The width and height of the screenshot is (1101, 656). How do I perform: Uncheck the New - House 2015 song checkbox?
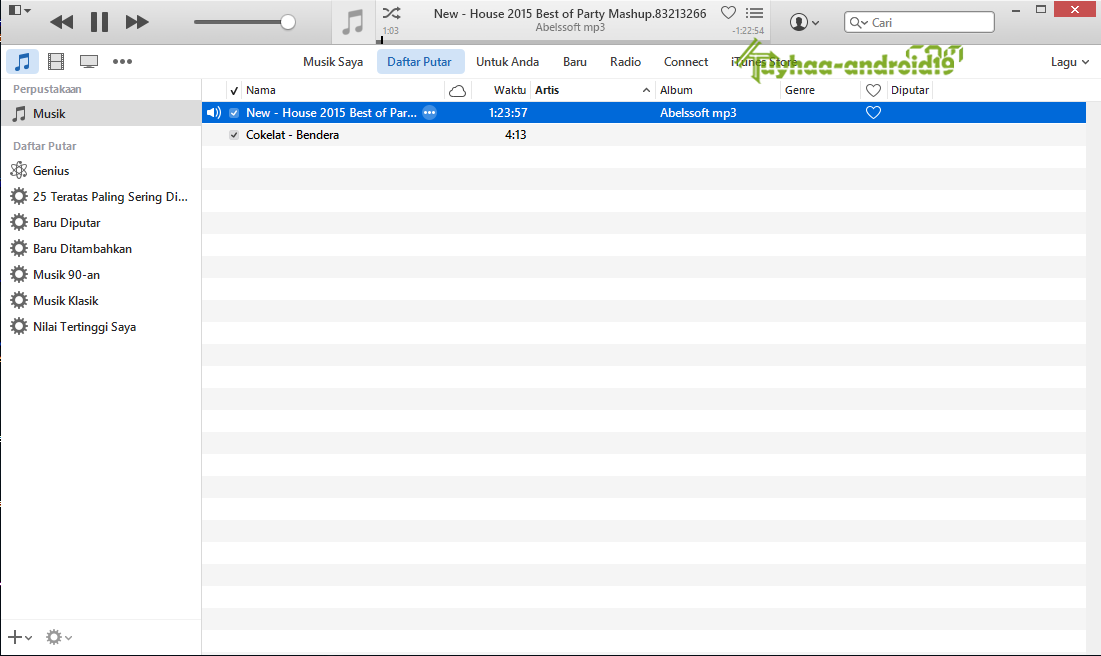point(234,112)
